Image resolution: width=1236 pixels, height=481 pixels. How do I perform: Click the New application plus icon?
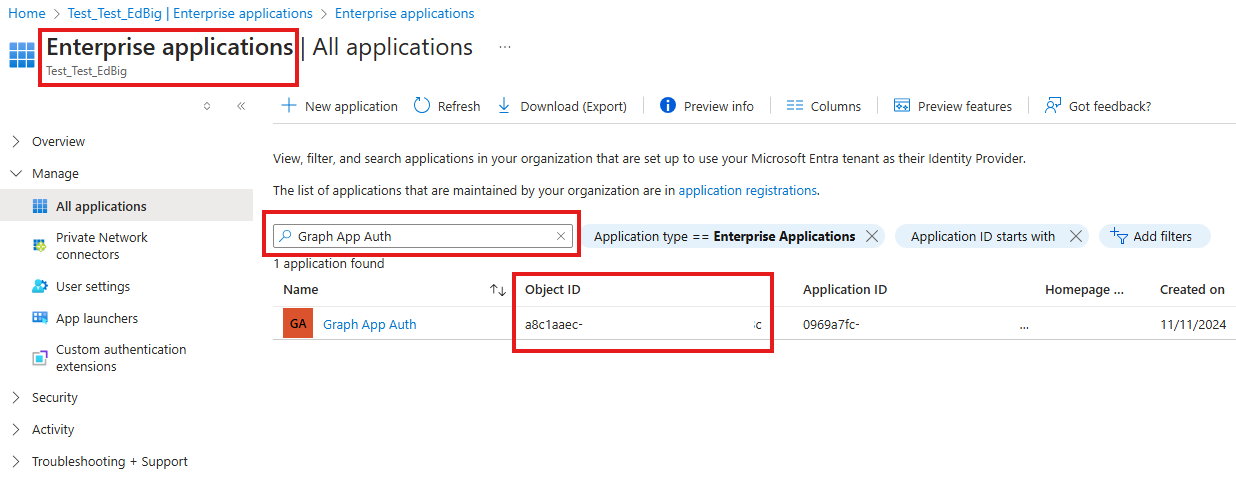[288, 105]
